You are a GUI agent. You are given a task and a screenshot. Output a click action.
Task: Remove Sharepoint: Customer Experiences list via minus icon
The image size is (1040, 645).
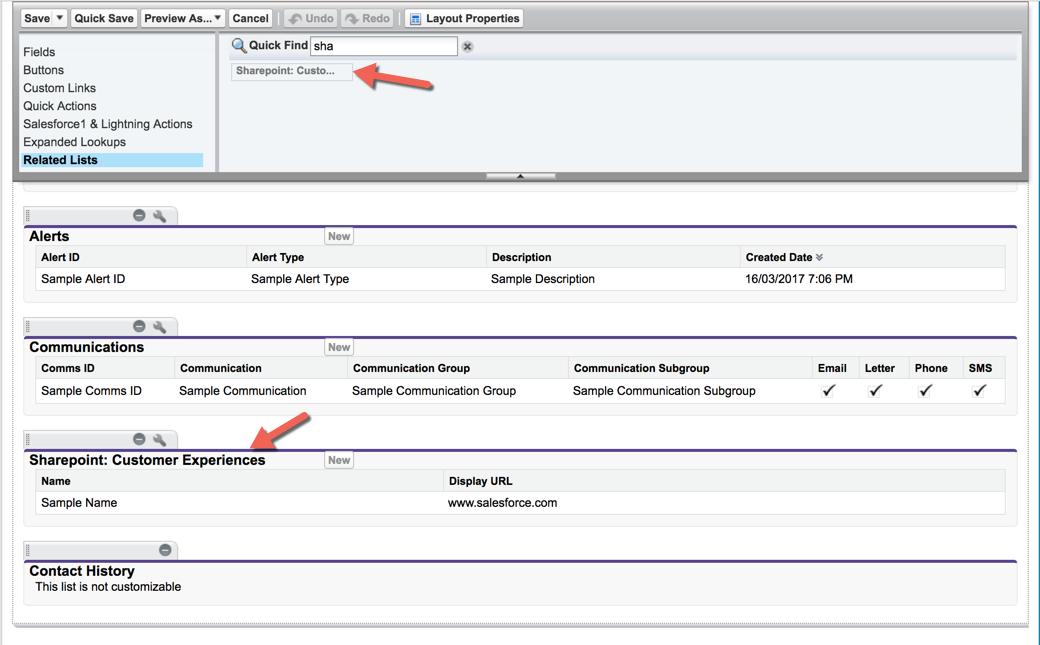(x=139, y=440)
